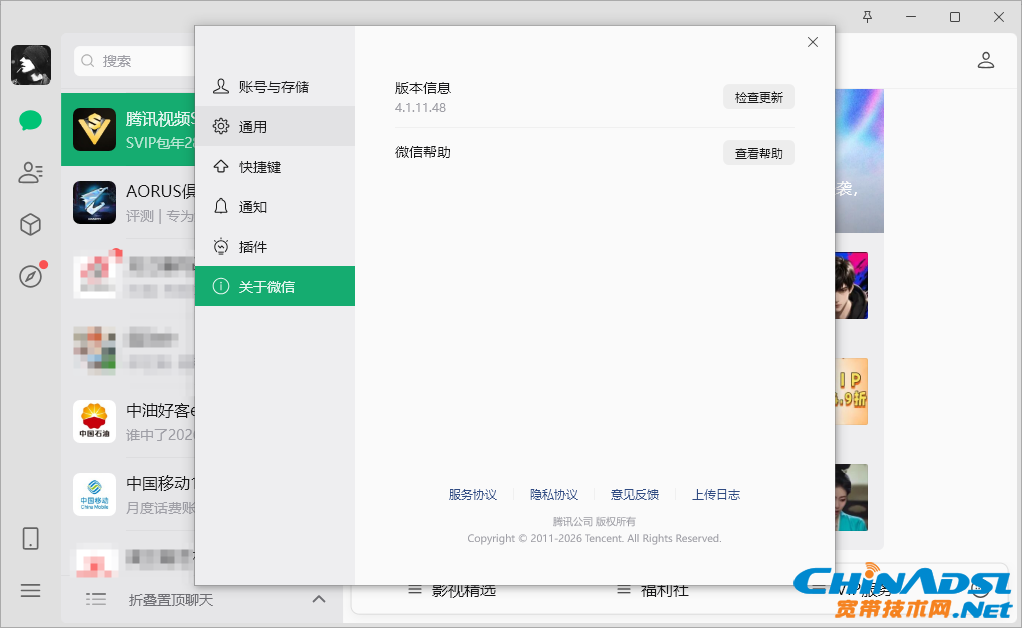Screen dimensions: 1022x628
Task: Click the search box 搜索
Action: (x=134, y=61)
